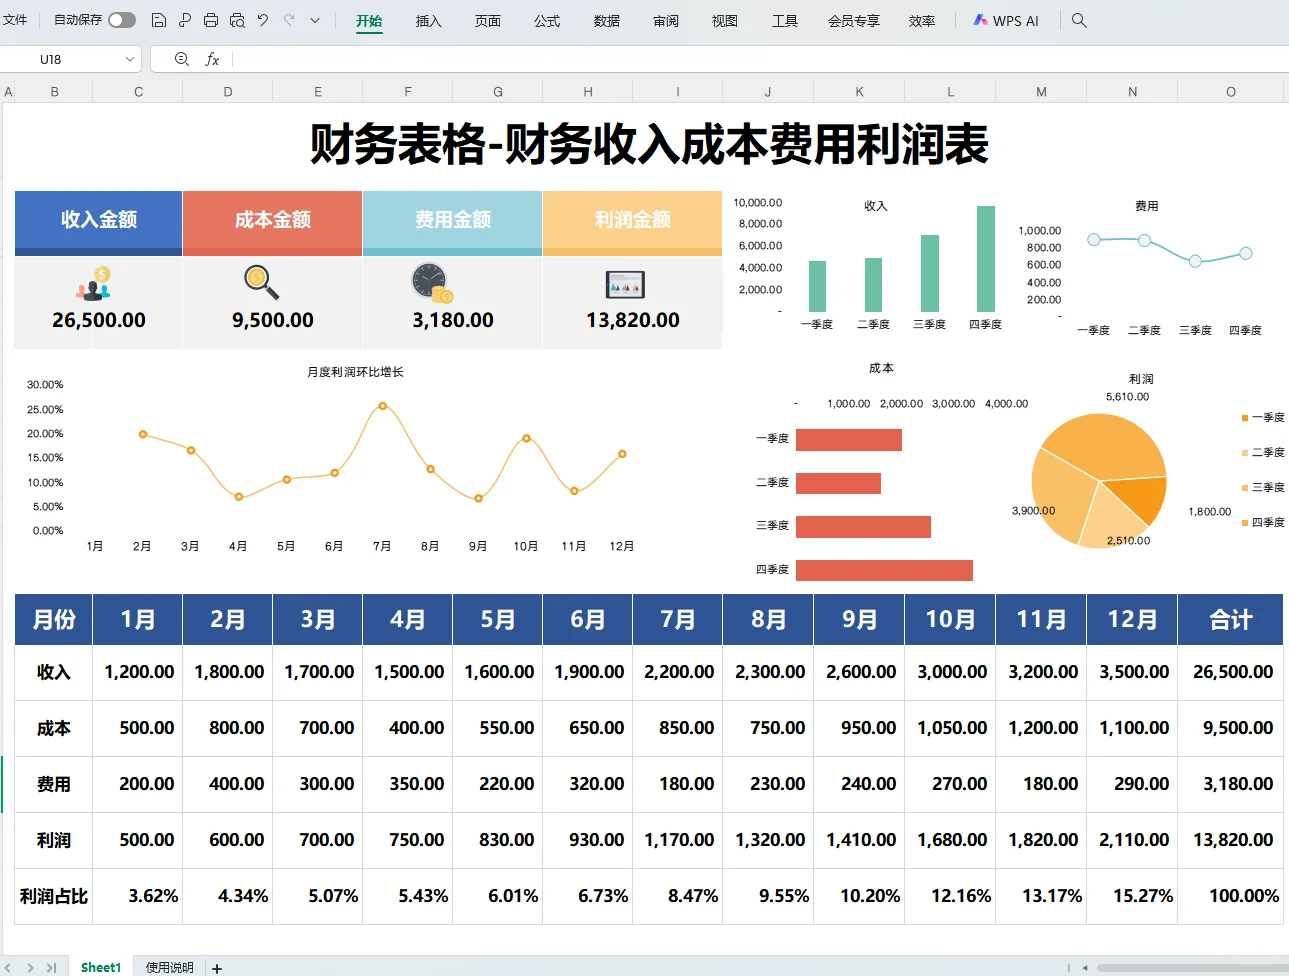The height and width of the screenshot is (976, 1289).
Task: Select the 7月 利润 cell 1,170.00
Action: pos(678,840)
